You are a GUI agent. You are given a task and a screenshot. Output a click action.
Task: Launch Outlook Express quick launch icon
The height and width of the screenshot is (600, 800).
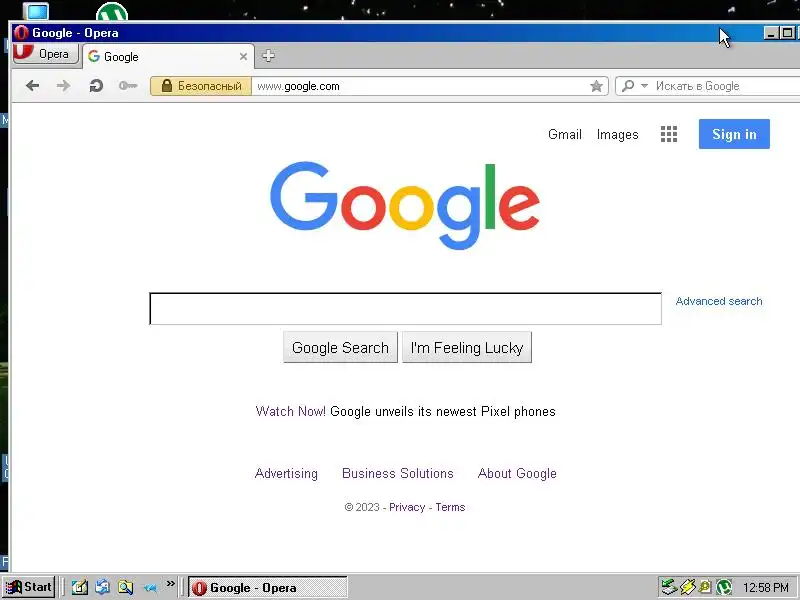coord(103,587)
